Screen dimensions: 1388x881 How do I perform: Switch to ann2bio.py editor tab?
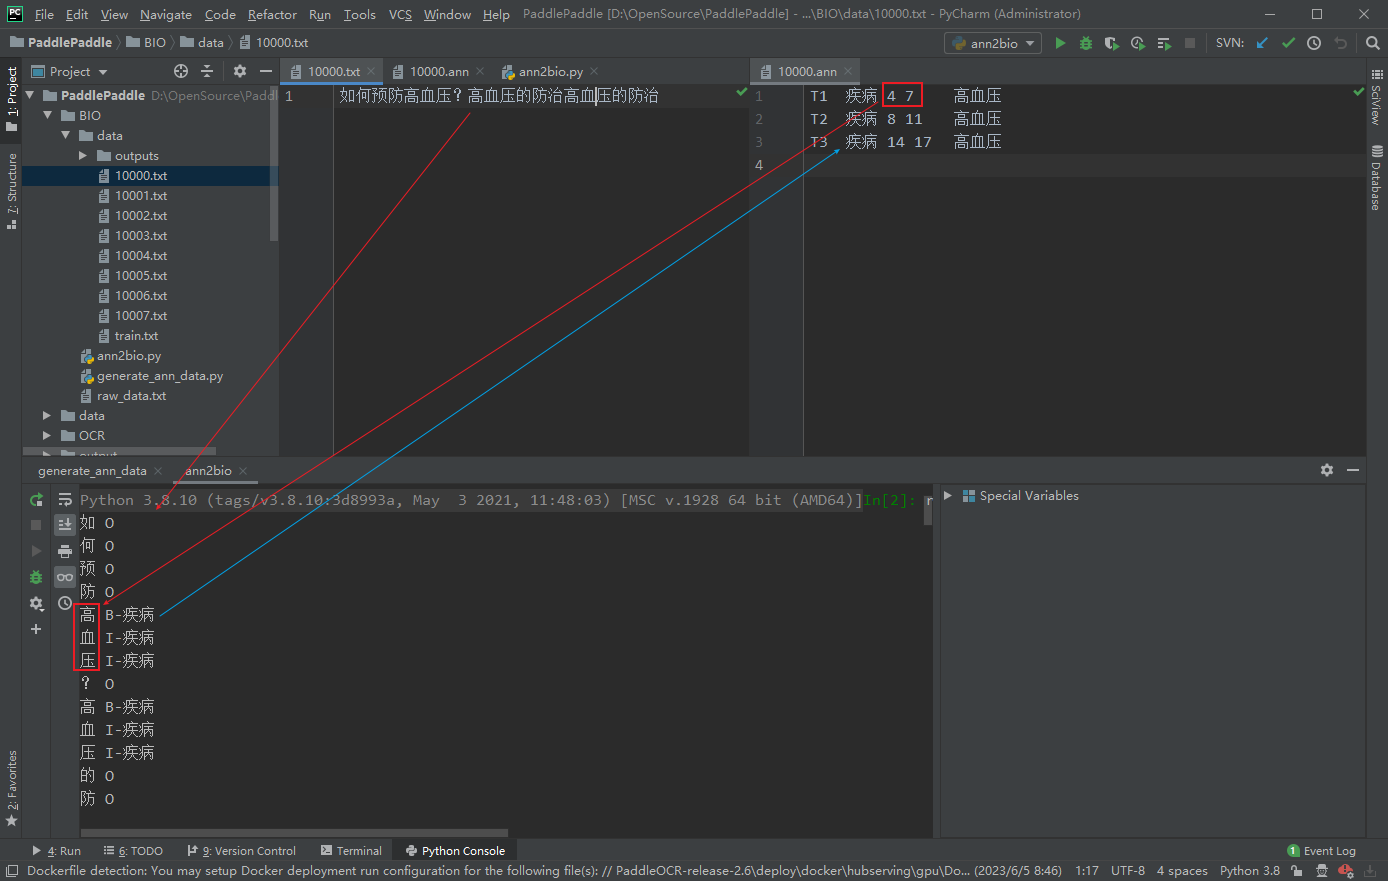549,71
